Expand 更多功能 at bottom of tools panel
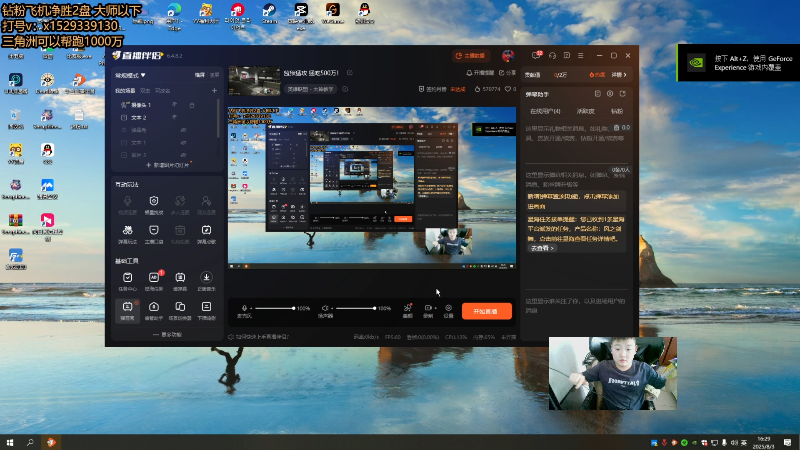The height and width of the screenshot is (450, 800). pos(167,335)
